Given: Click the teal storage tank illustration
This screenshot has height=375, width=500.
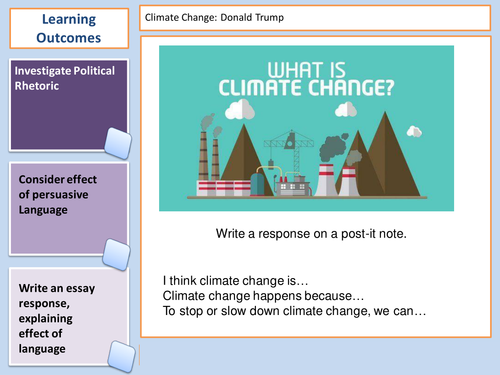Looking at the screenshot, I should point(257,184).
